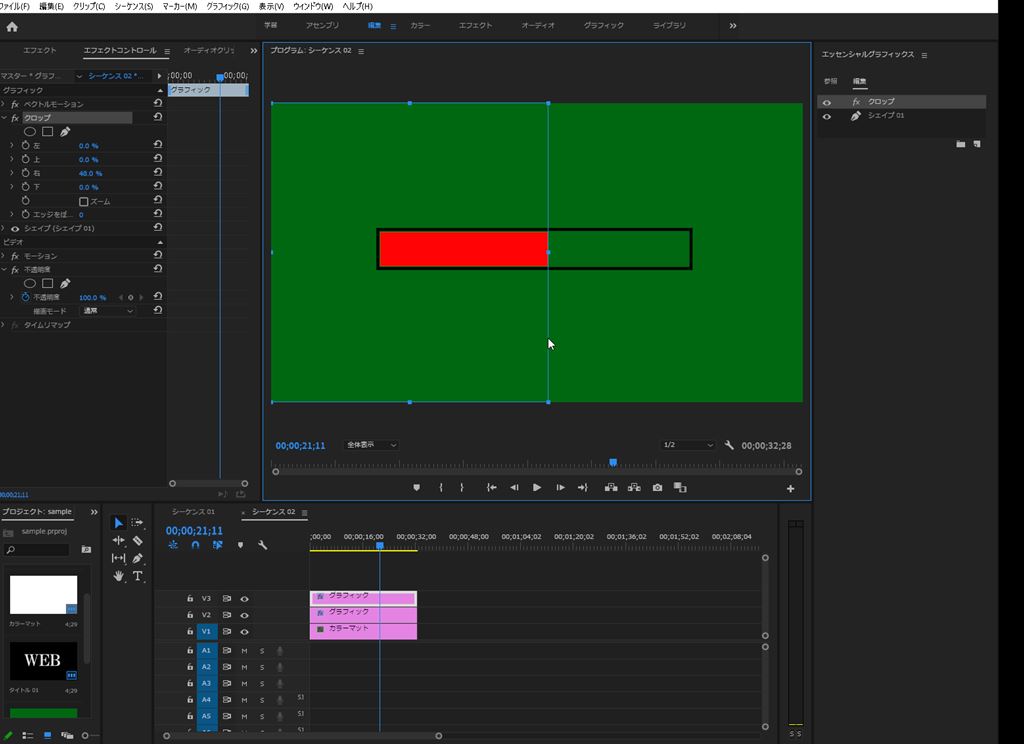The width and height of the screenshot is (1024, 744).
Task: Click the 右 crop value 48.0 %
Action: 90,173
